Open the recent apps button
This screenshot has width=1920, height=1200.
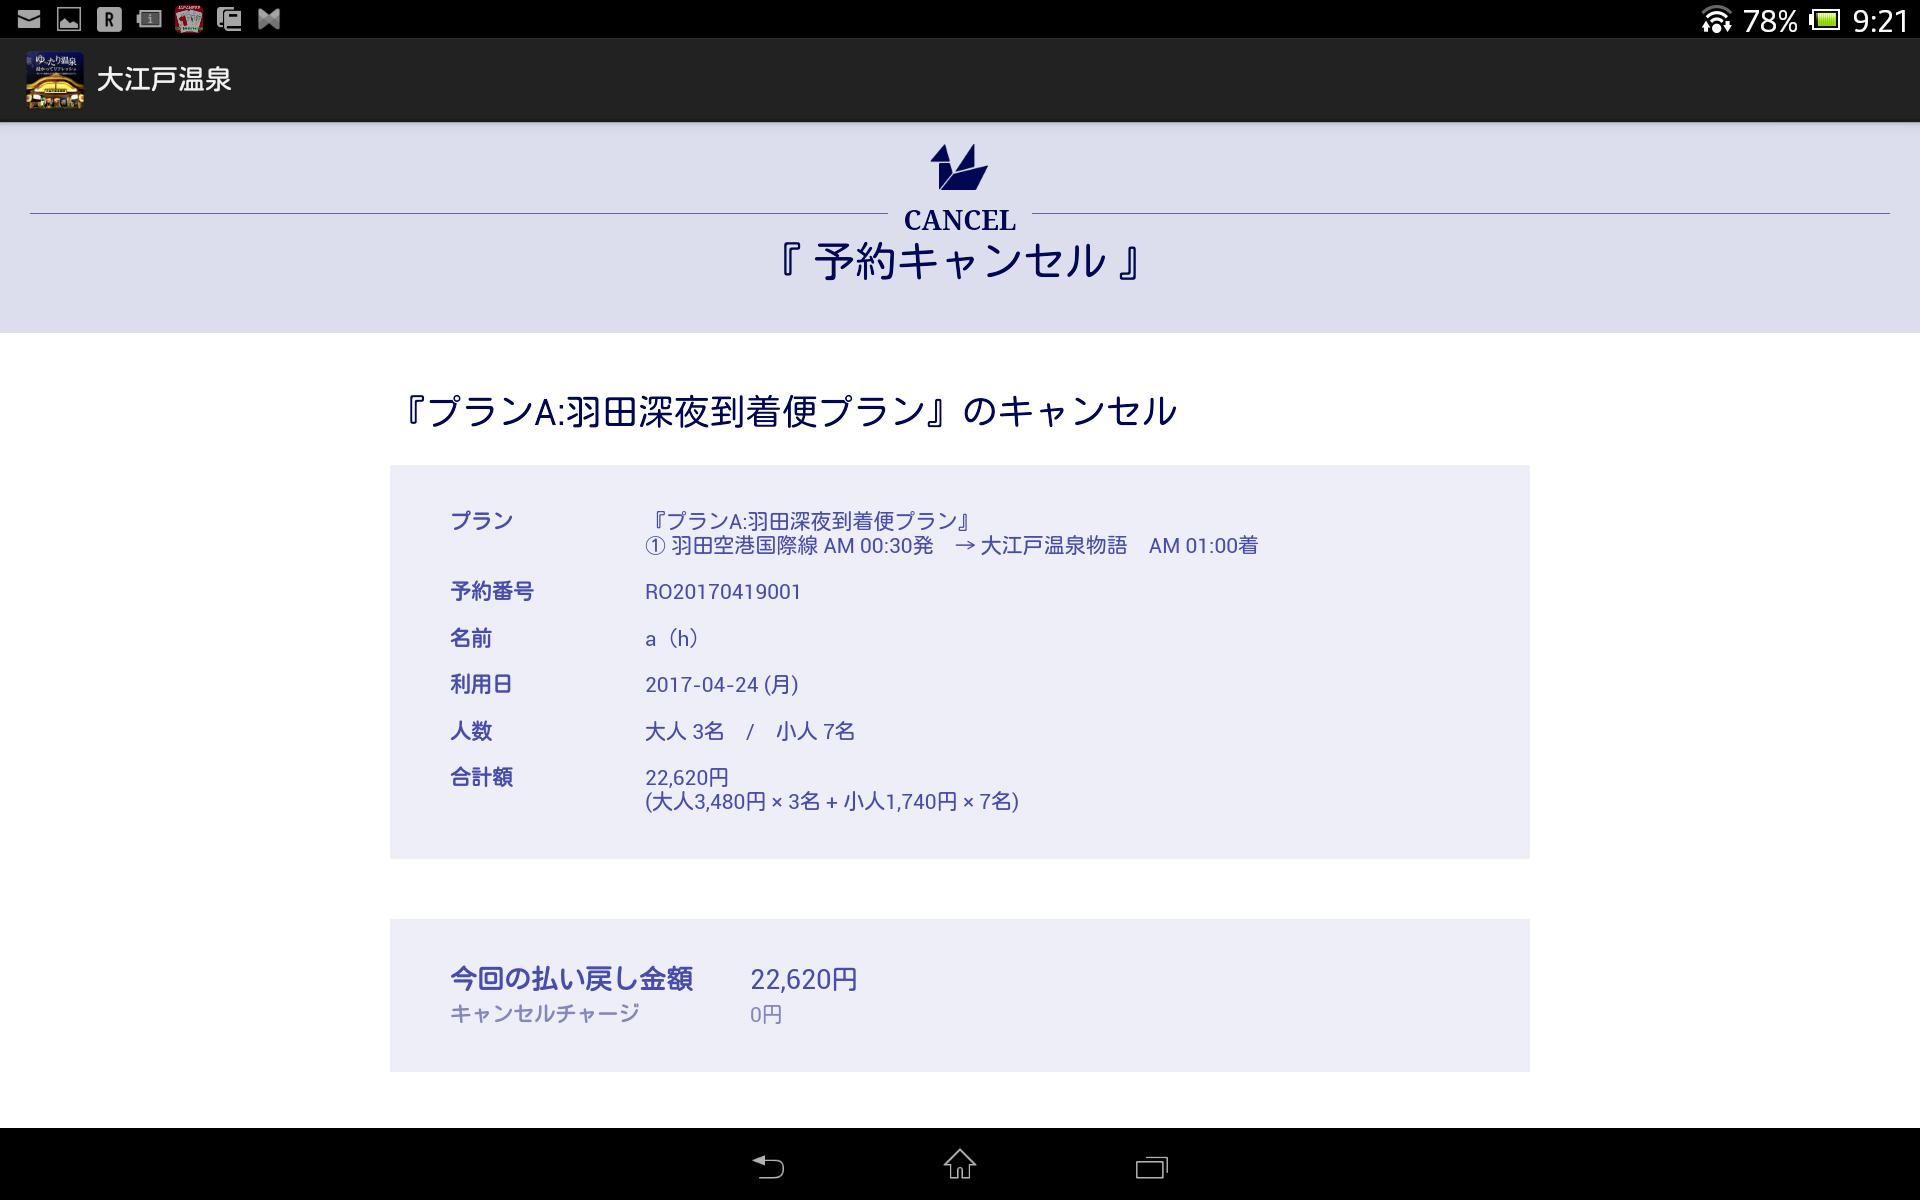[1152, 1166]
